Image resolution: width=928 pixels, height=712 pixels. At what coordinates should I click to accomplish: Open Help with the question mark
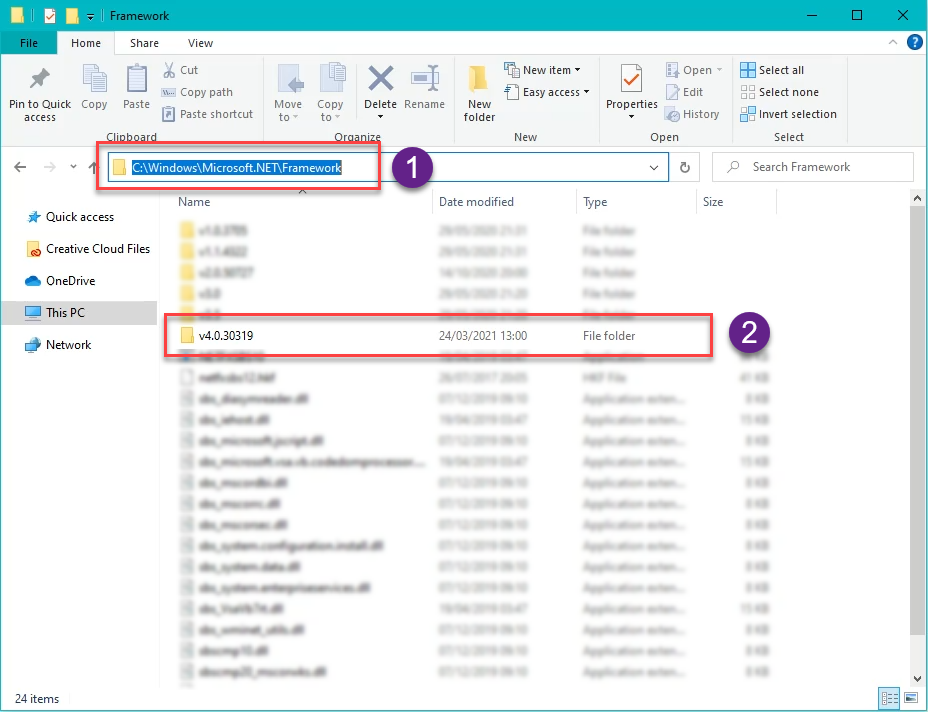(914, 43)
